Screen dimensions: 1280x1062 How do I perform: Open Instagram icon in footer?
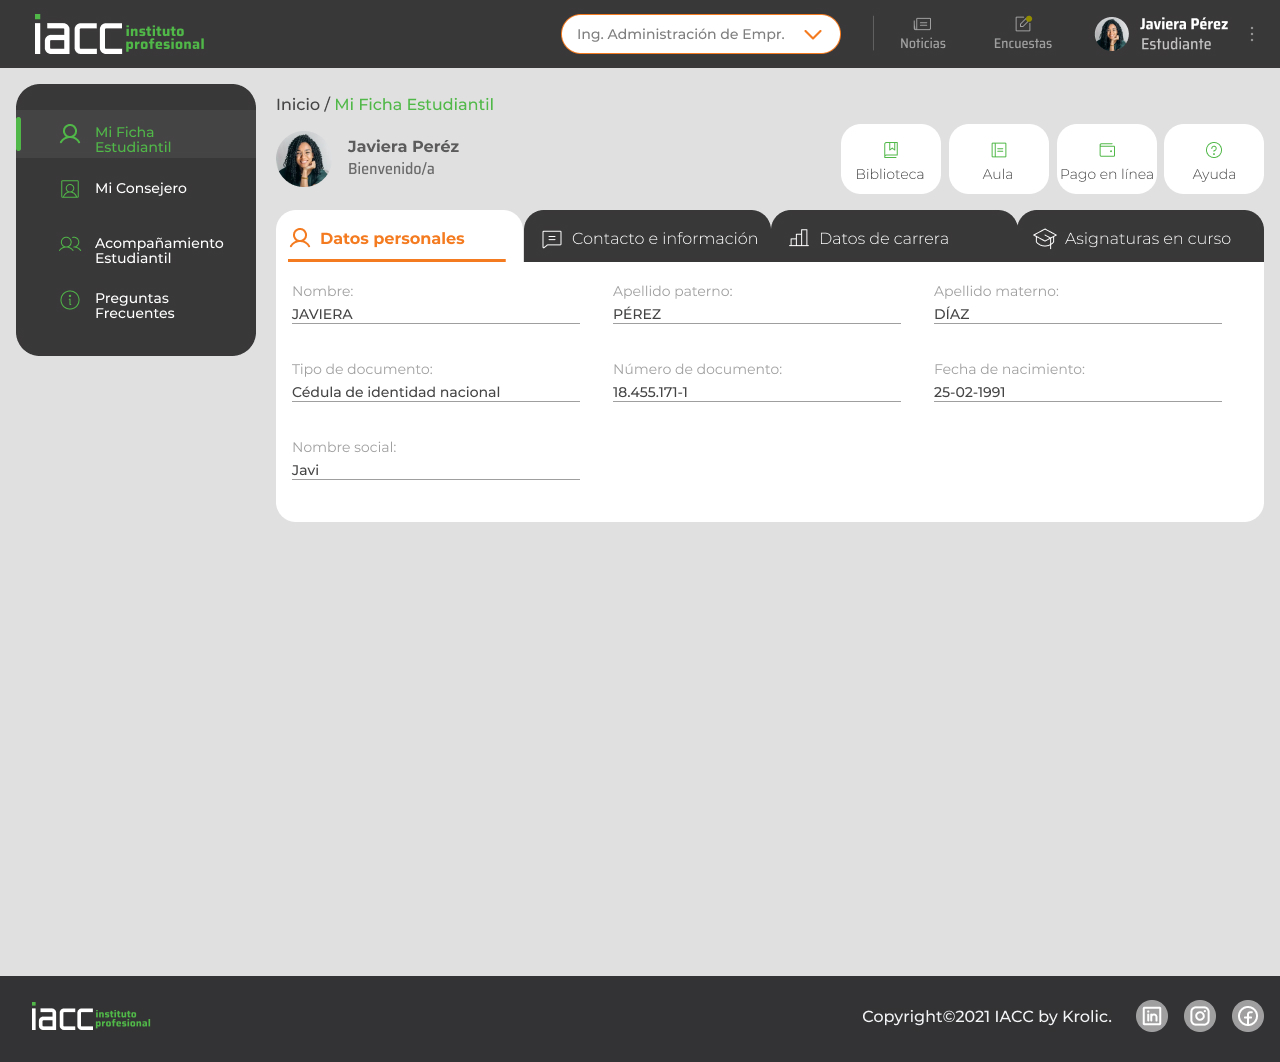(x=1200, y=1016)
